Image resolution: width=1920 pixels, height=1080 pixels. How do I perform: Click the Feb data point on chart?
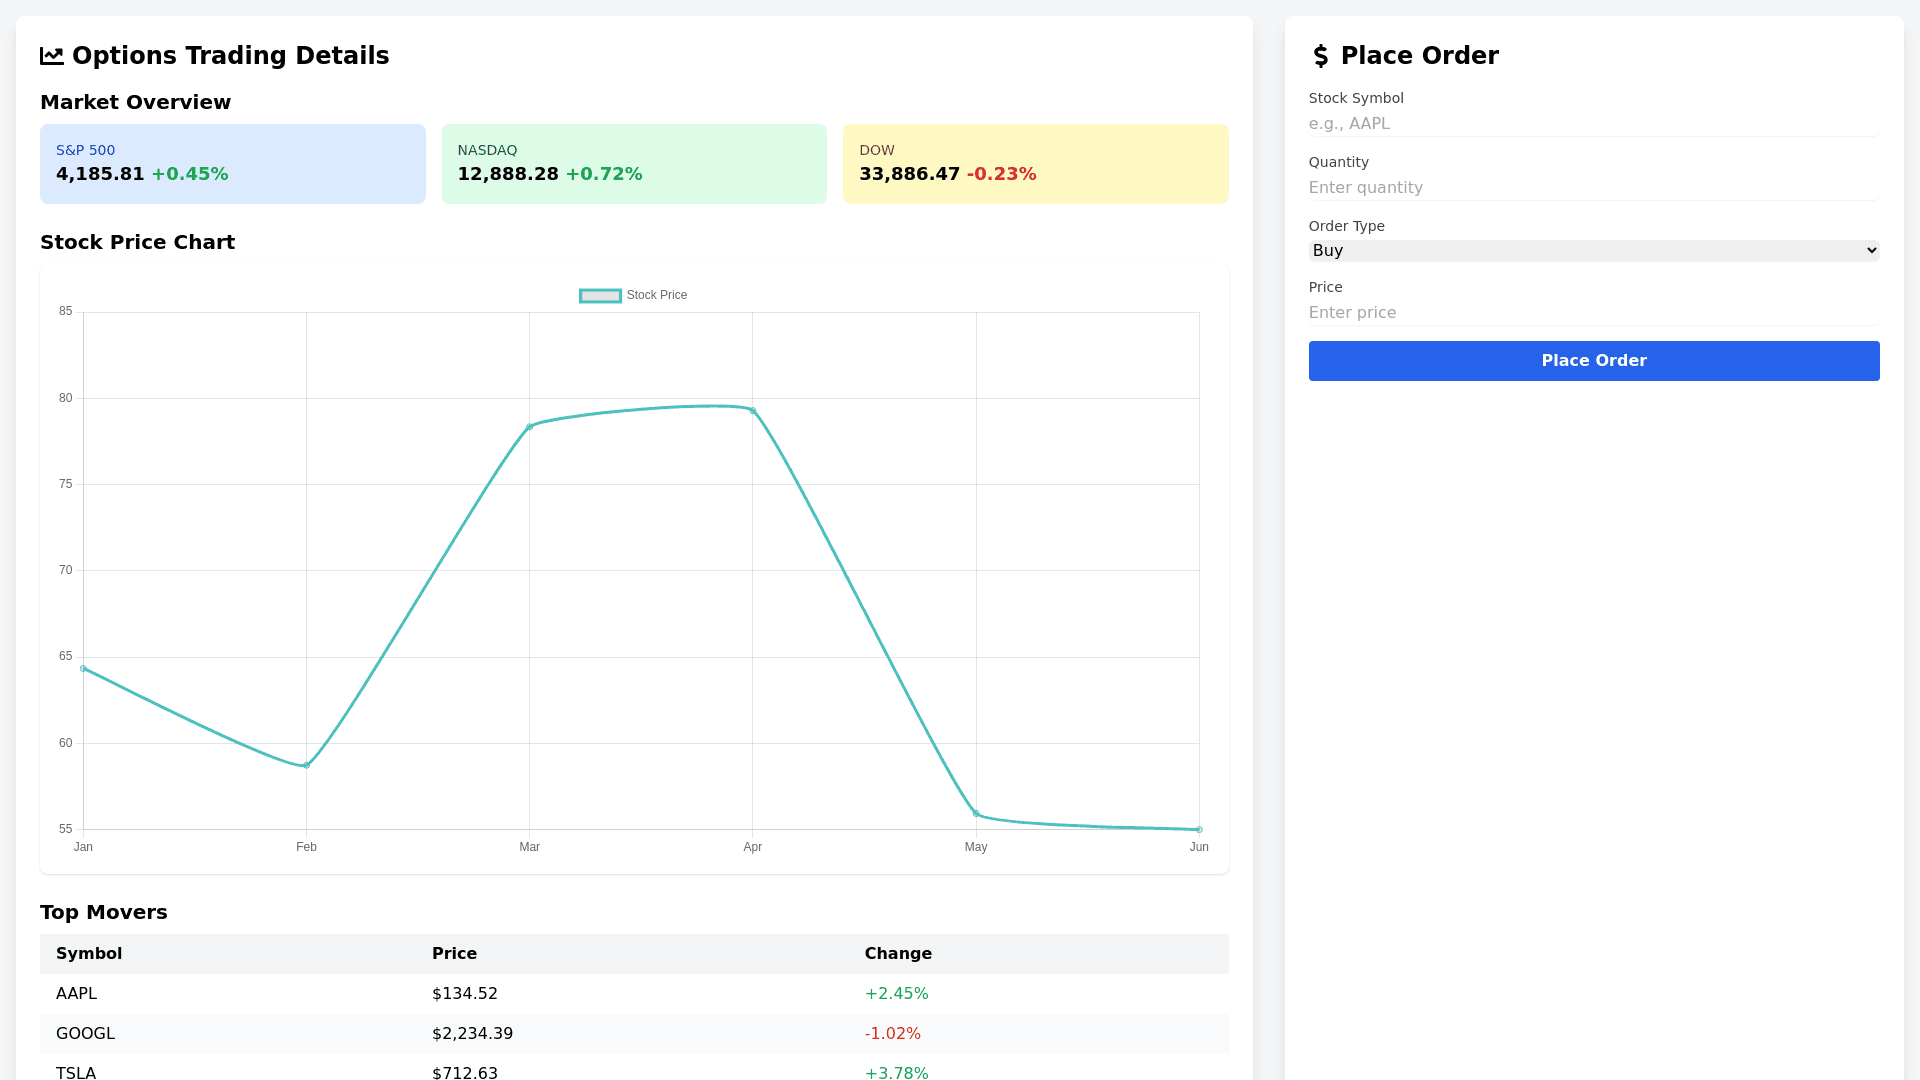[306, 766]
